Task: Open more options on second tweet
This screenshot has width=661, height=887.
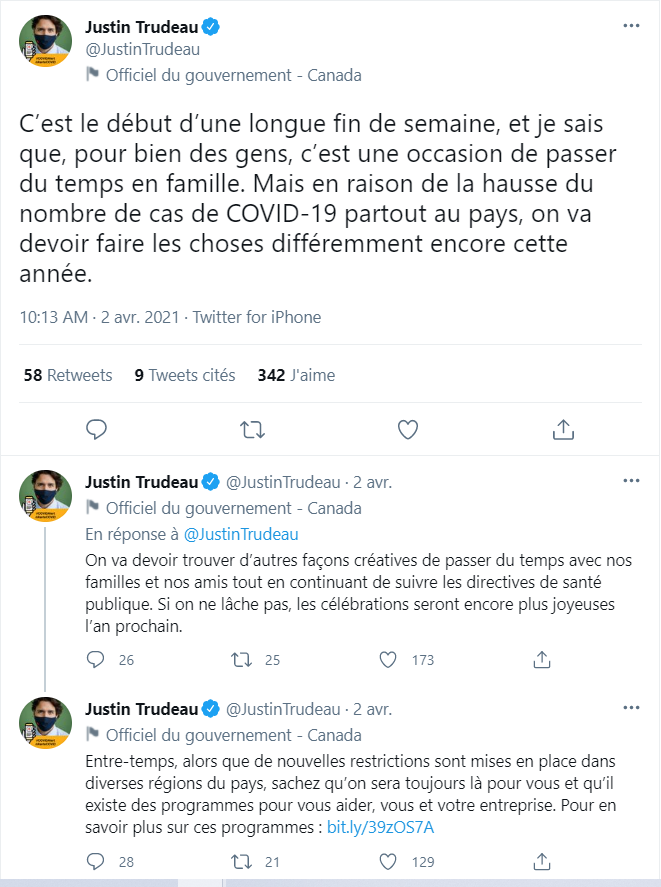Action: coord(631,481)
